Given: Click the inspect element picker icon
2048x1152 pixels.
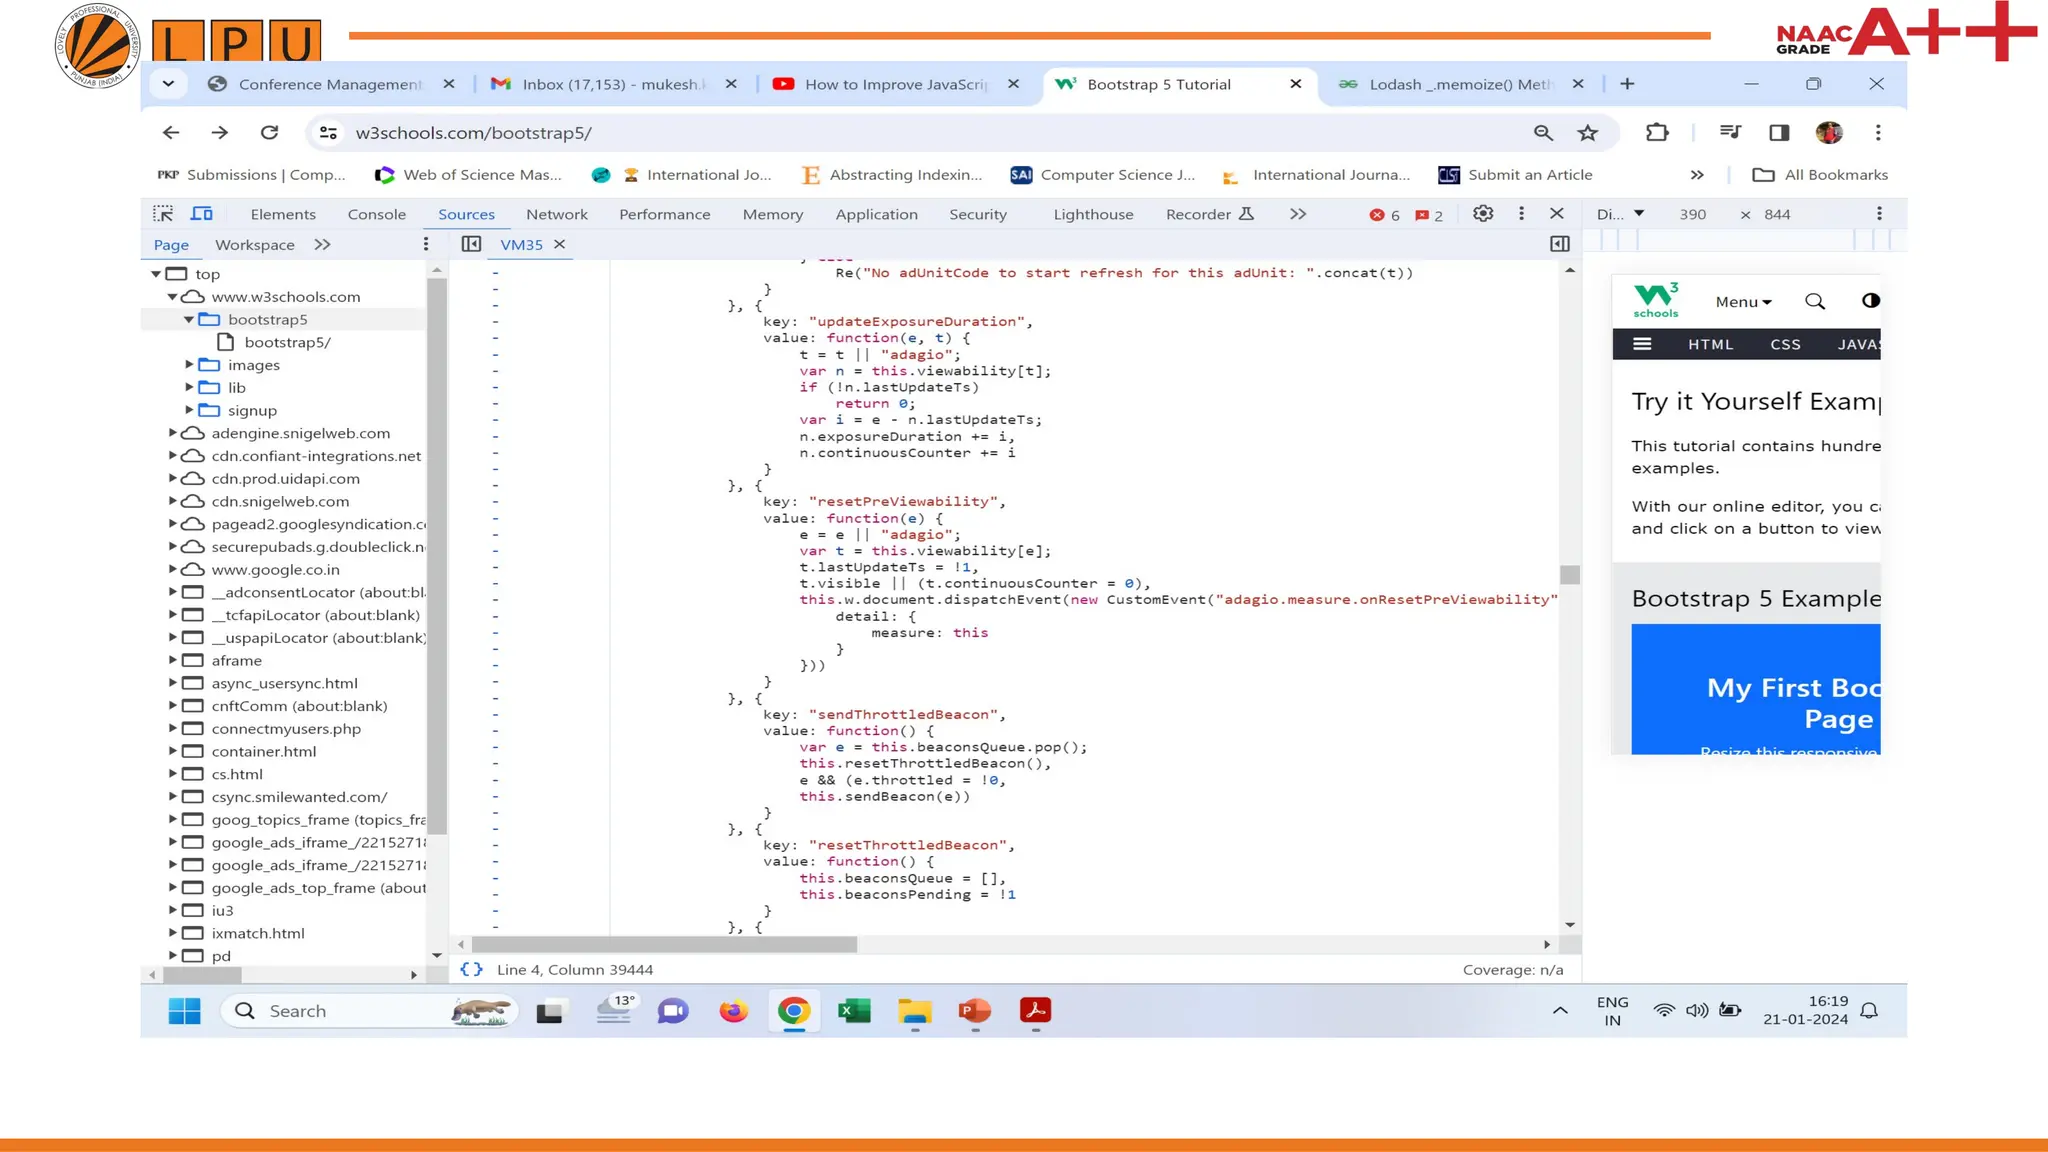Looking at the screenshot, I should pyautogui.click(x=163, y=214).
